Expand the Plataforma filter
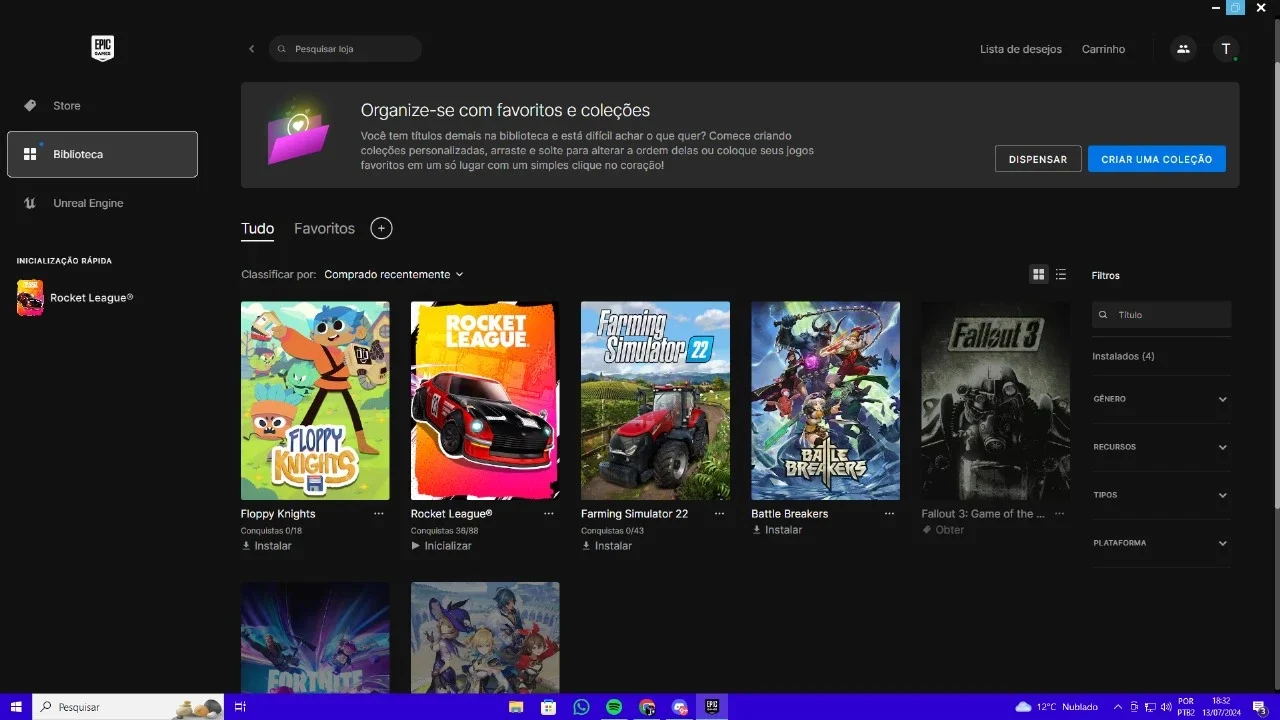 (1161, 543)
